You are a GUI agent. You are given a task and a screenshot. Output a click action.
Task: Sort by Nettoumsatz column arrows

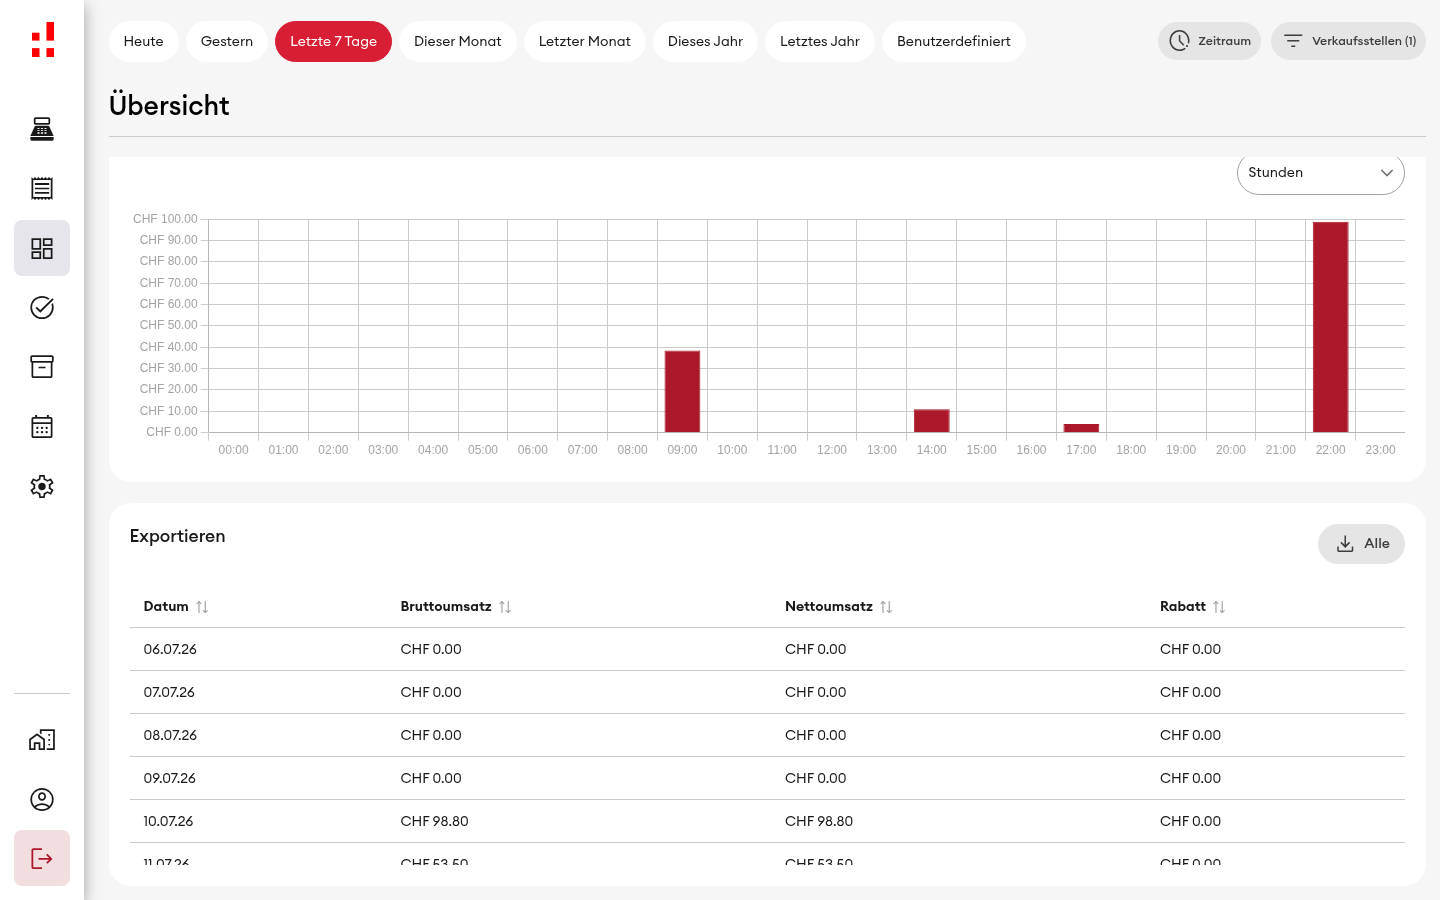point(886,607)
